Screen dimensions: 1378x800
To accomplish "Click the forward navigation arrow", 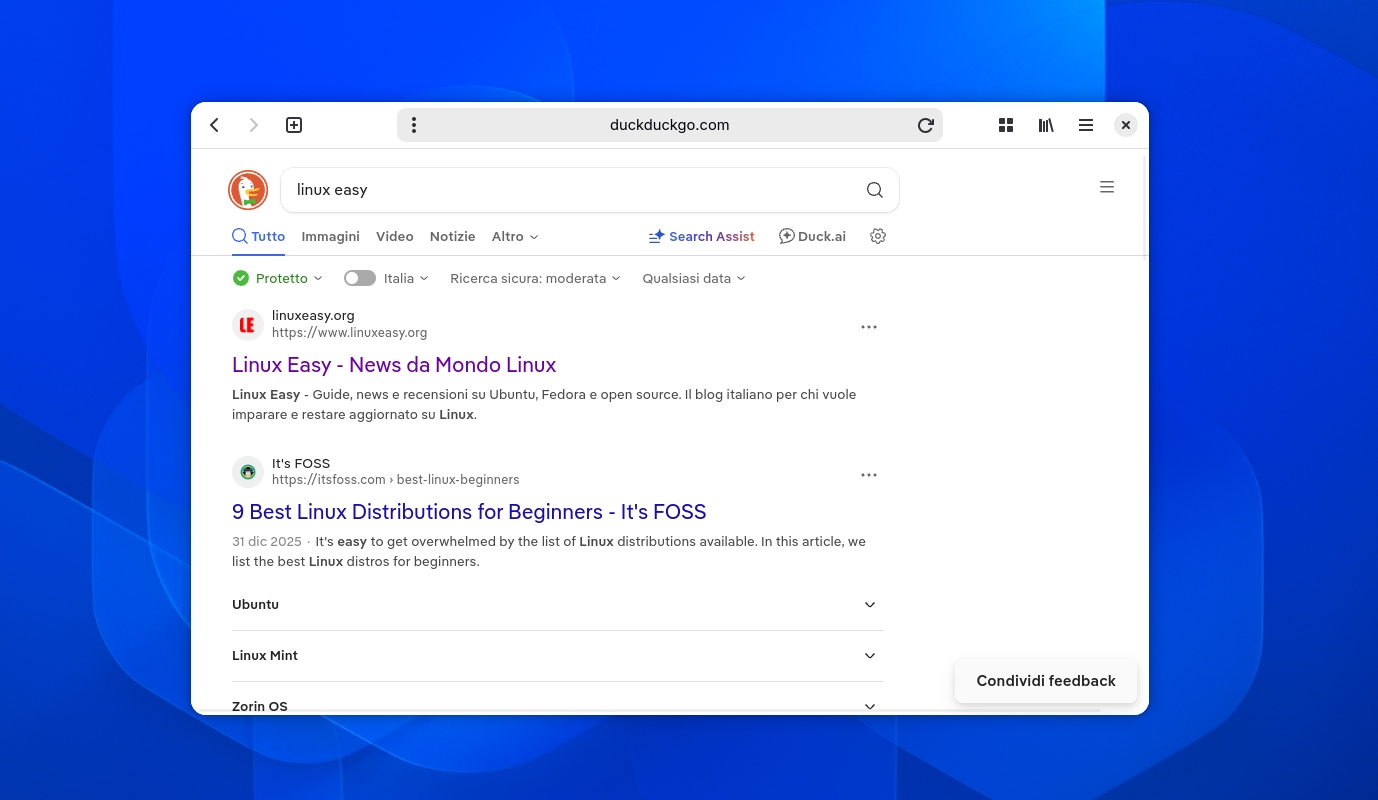I will click(x=254, y=125).
